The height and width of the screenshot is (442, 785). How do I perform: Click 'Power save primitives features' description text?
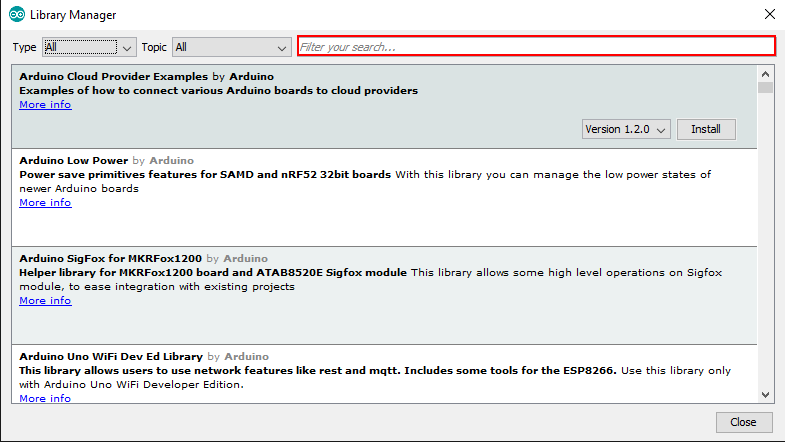205,175
